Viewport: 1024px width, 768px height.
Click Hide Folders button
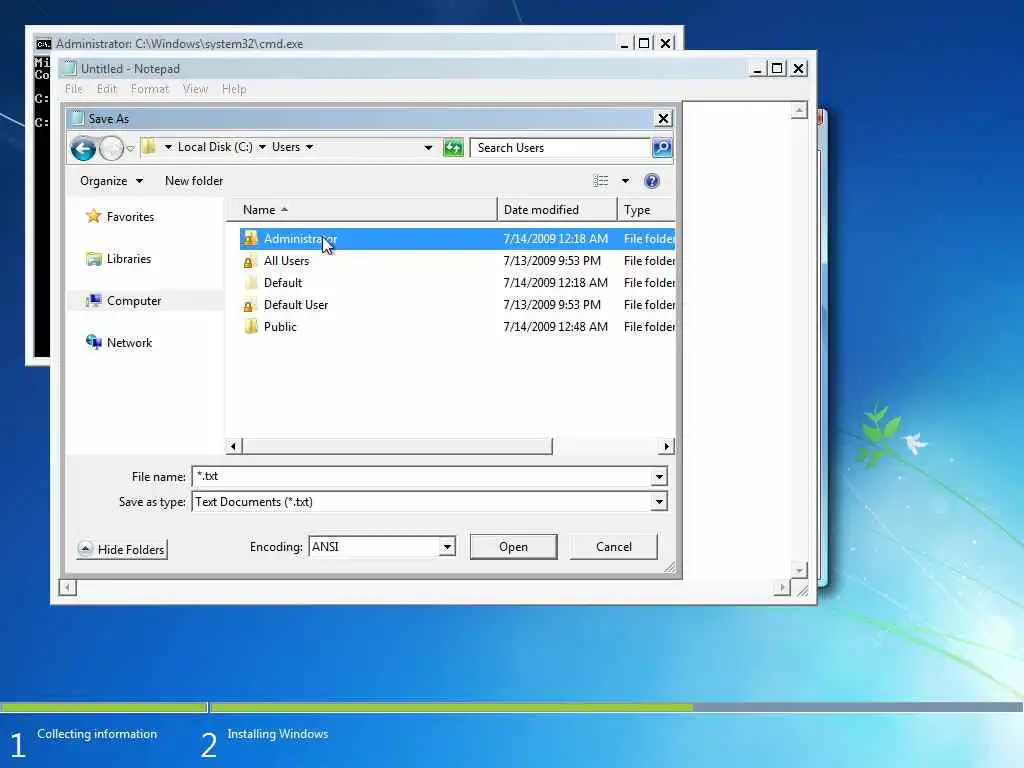click(x=122, y=549)
